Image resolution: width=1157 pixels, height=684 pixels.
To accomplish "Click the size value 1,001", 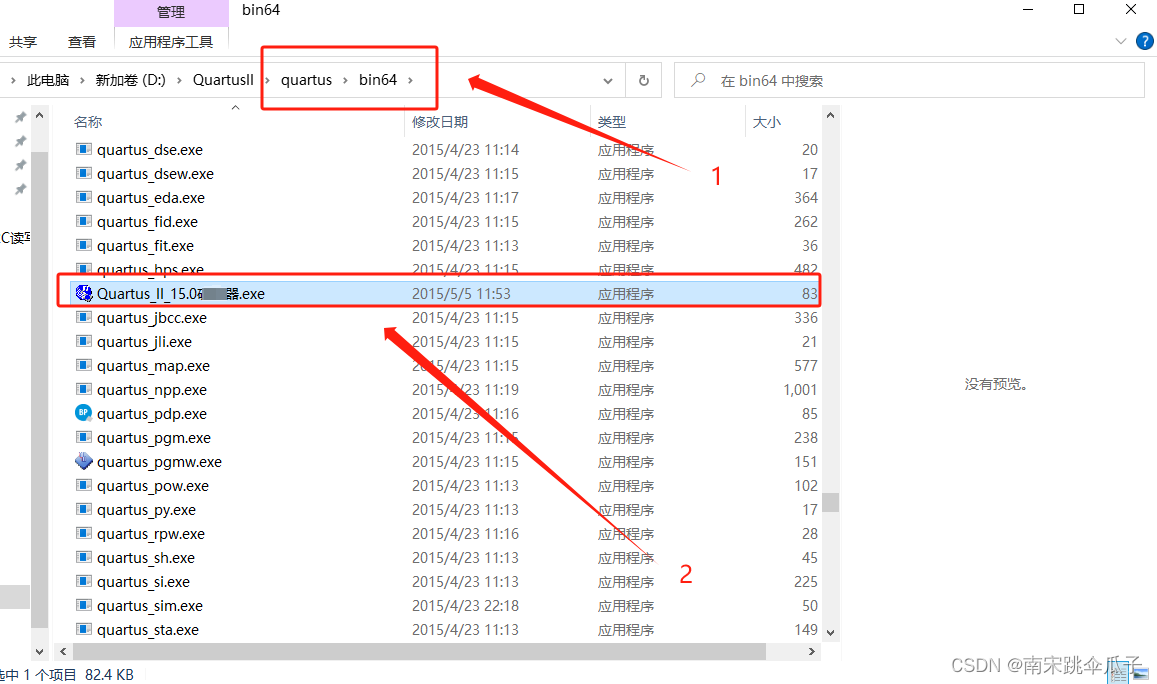I will click(x=800, y=390).
